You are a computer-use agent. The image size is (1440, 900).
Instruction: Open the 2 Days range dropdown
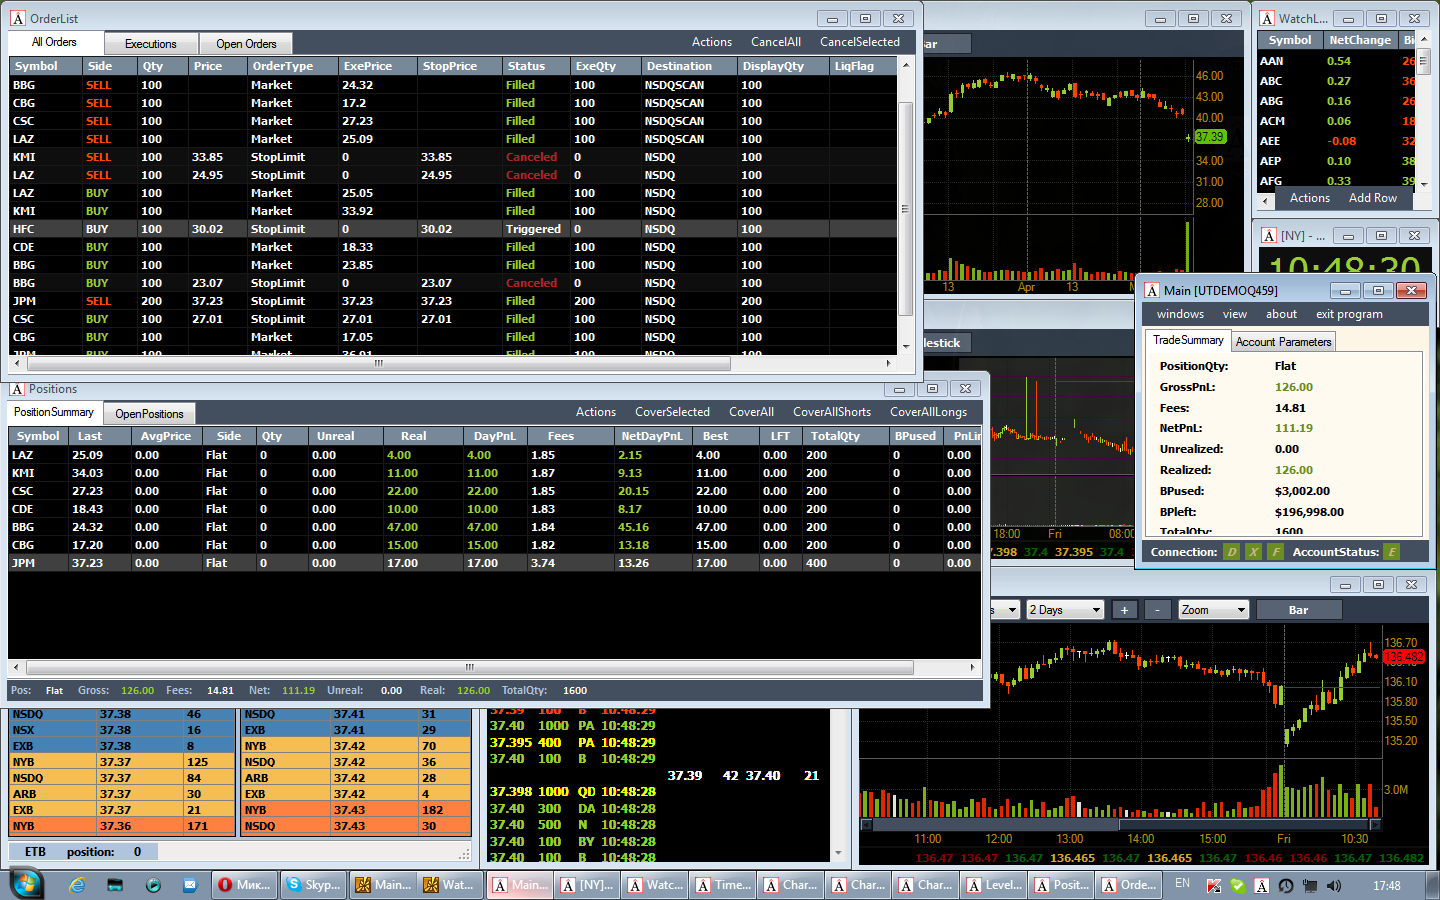(1065, 610)
